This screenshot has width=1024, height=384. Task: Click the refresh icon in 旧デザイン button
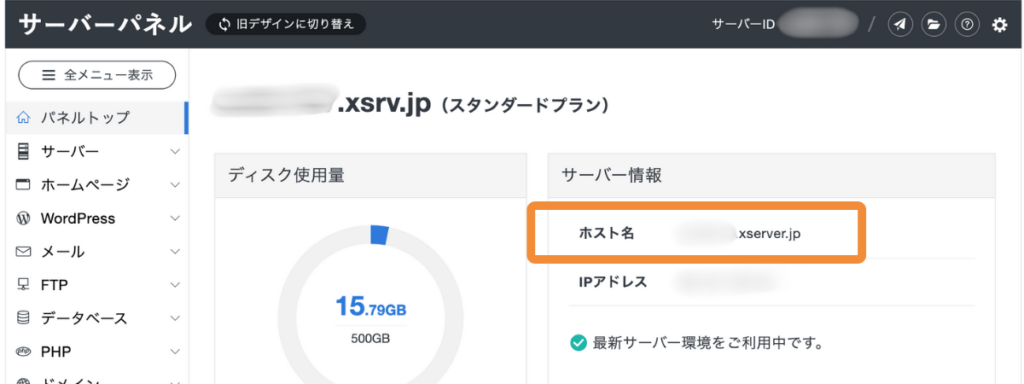[225, 25]
